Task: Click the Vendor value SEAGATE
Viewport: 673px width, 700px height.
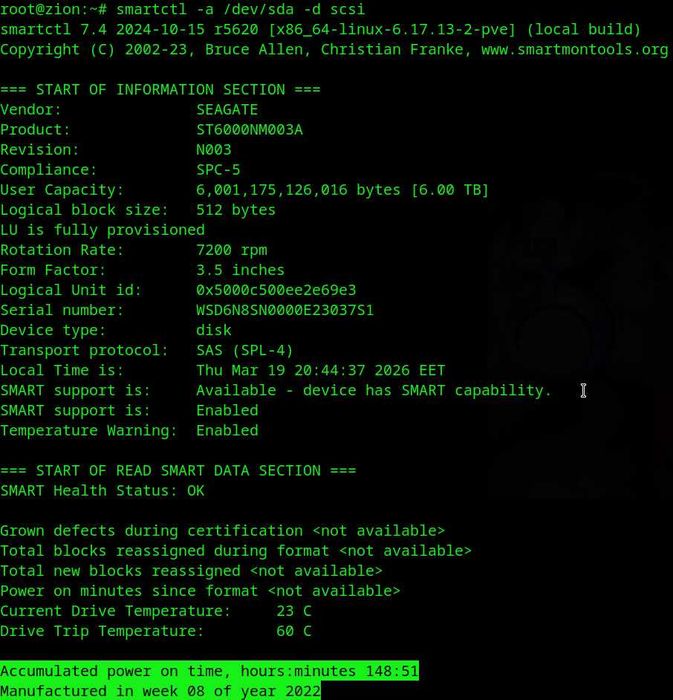Action: coord(227,110)
